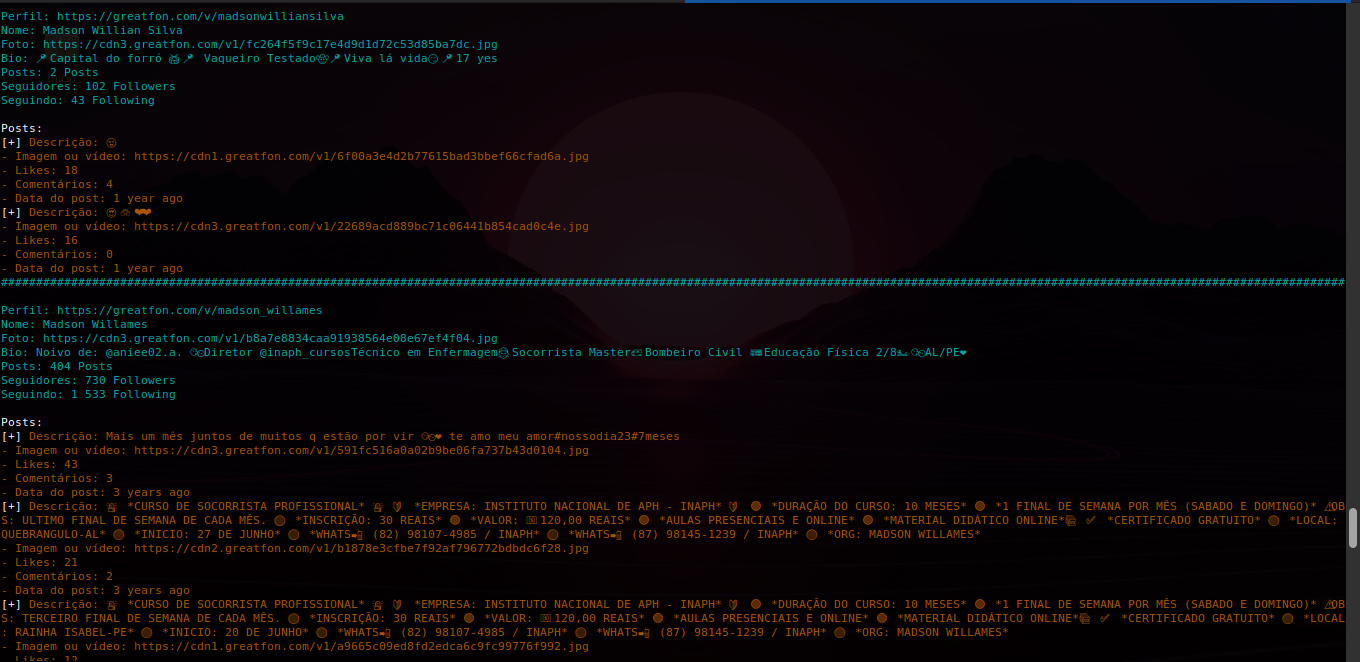
Task: Expand the [+] marker of the 16-likes post
Action: tap(10, 211)
